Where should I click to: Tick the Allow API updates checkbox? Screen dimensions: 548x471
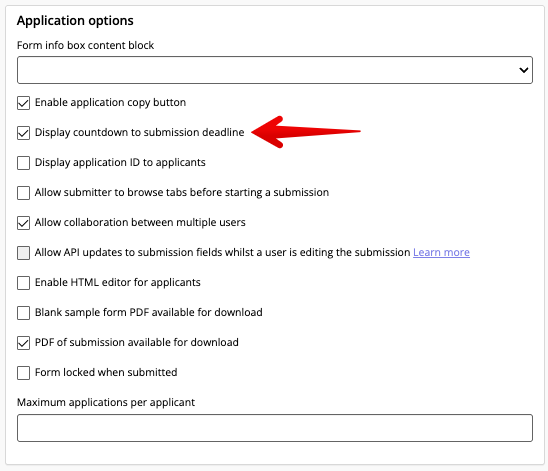[23, 253]
